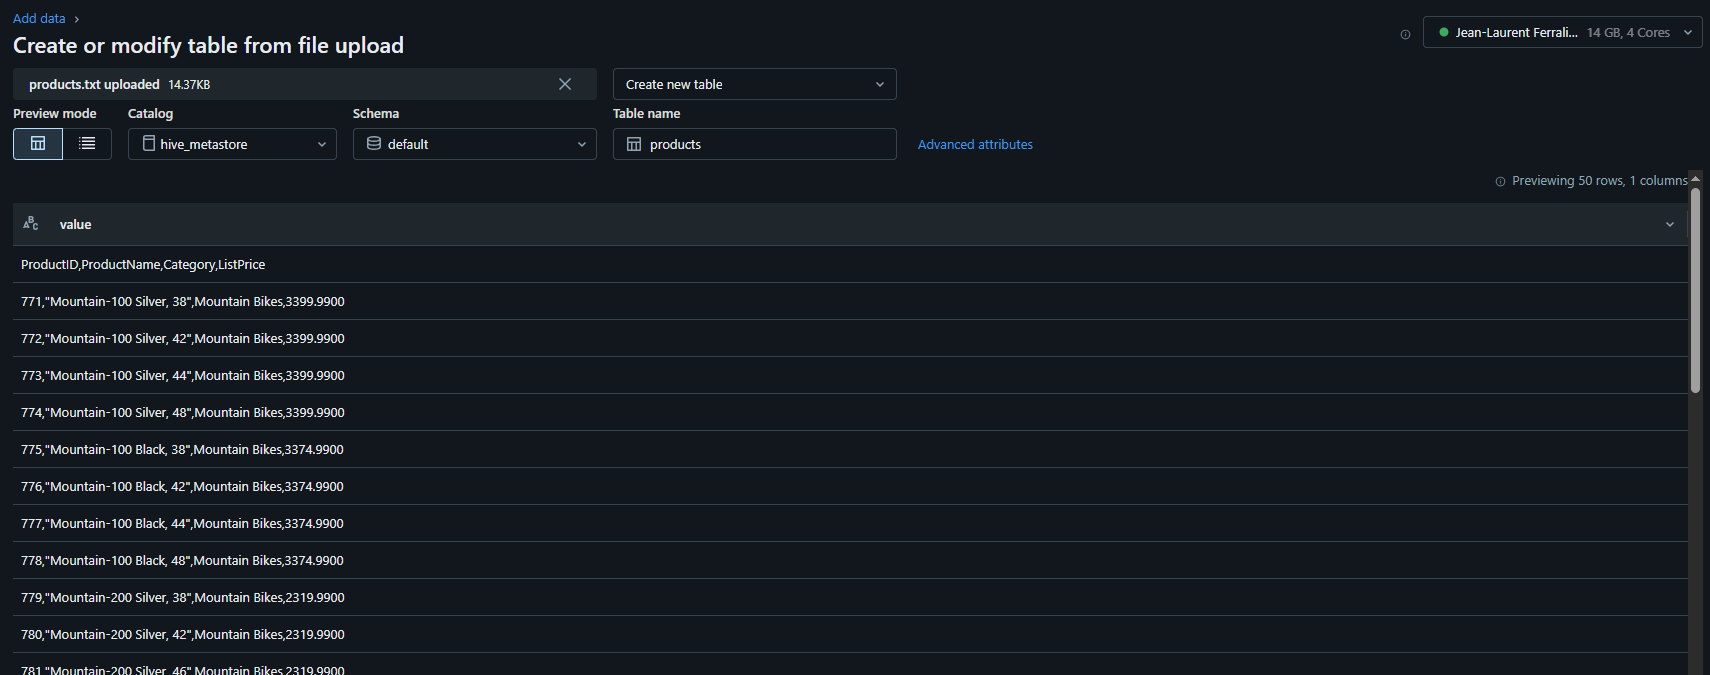Select row 777 Mountain-100 Black, 44
Image resolution: width=1710 pixels, height=675 pixels.
(850, 523)
